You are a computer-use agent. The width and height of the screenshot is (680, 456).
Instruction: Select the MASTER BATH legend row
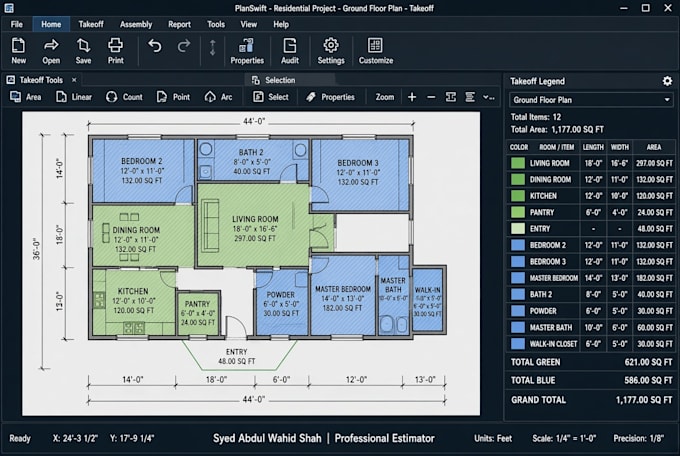point(591,327)
